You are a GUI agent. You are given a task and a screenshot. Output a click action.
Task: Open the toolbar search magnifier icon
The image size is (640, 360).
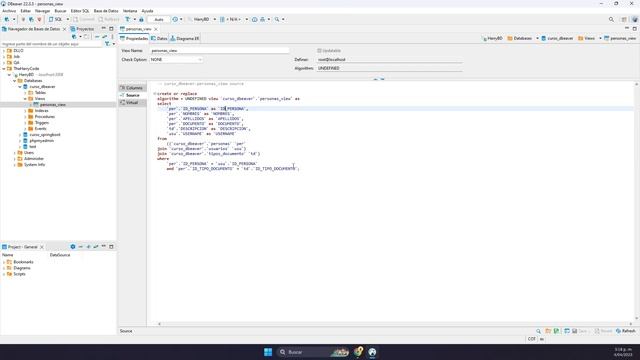(x=277, y=19)
